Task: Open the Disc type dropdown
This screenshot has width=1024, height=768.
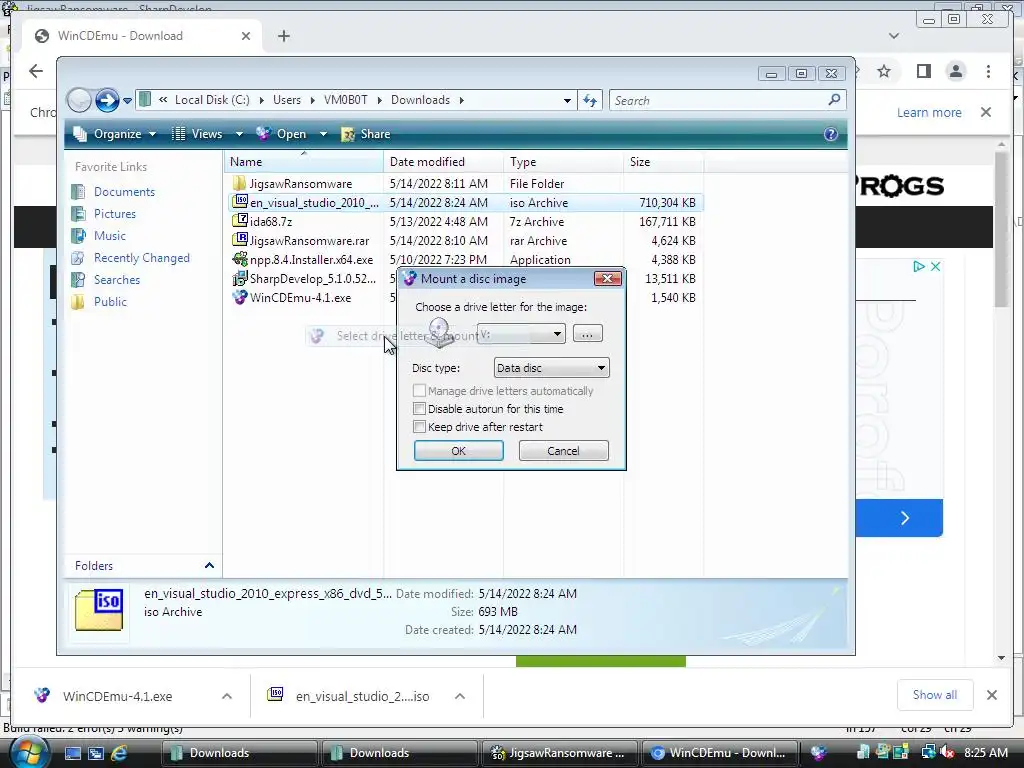Action: 601,368
